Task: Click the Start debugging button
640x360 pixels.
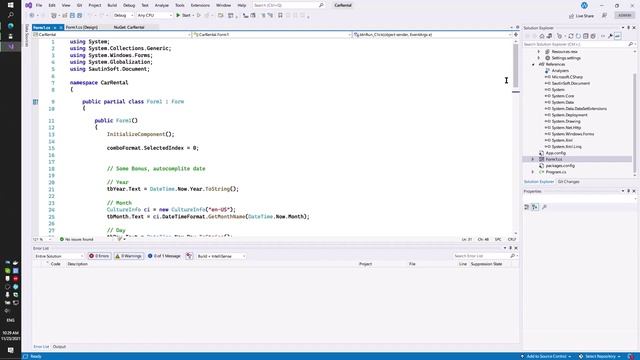Action: pyautogui.click(x=184, y=15)
